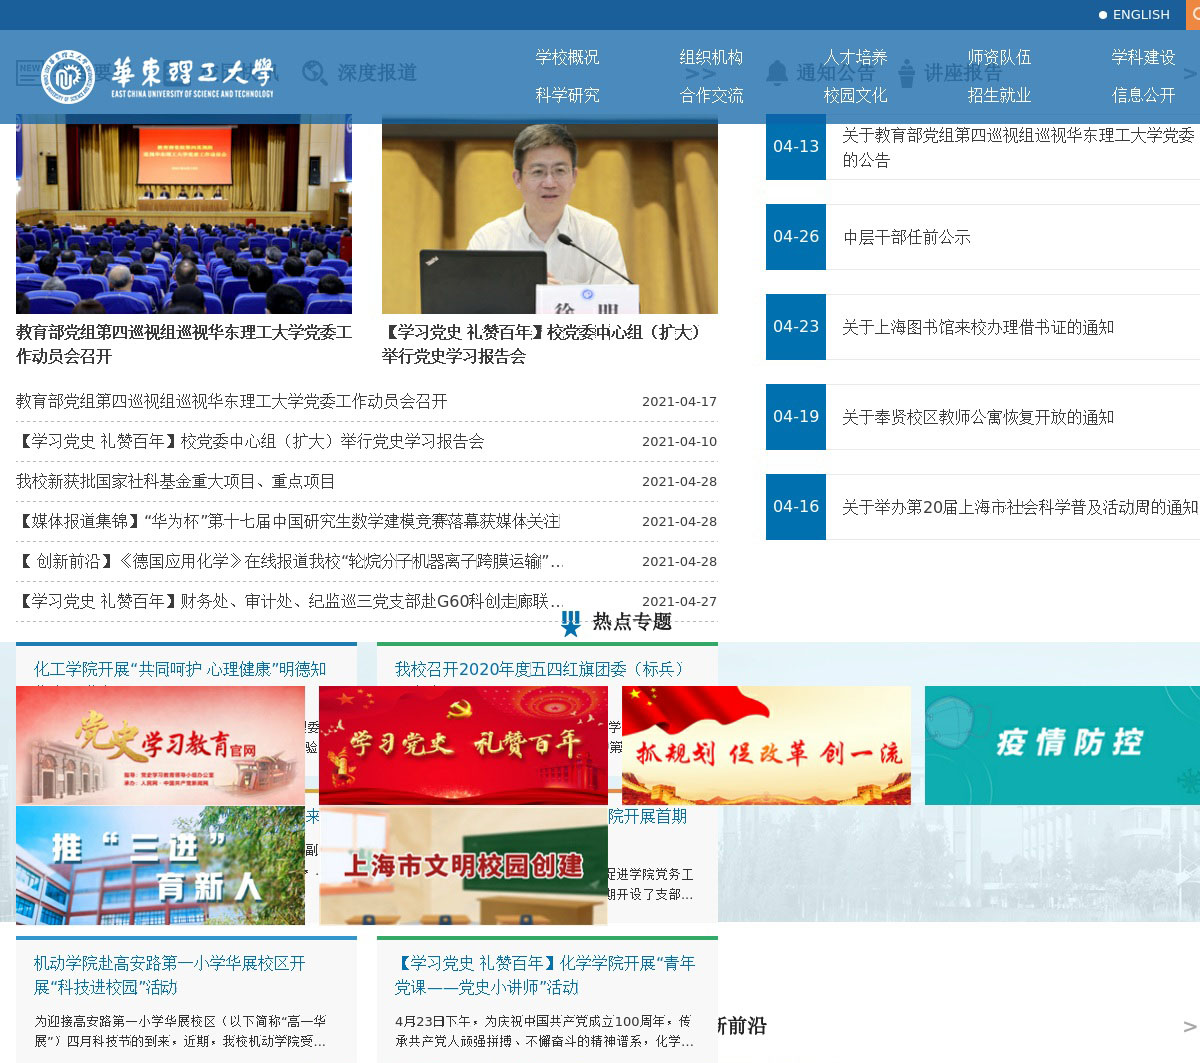Expand more with the >> arrows near 通知公告

click(x=700, y=74)
